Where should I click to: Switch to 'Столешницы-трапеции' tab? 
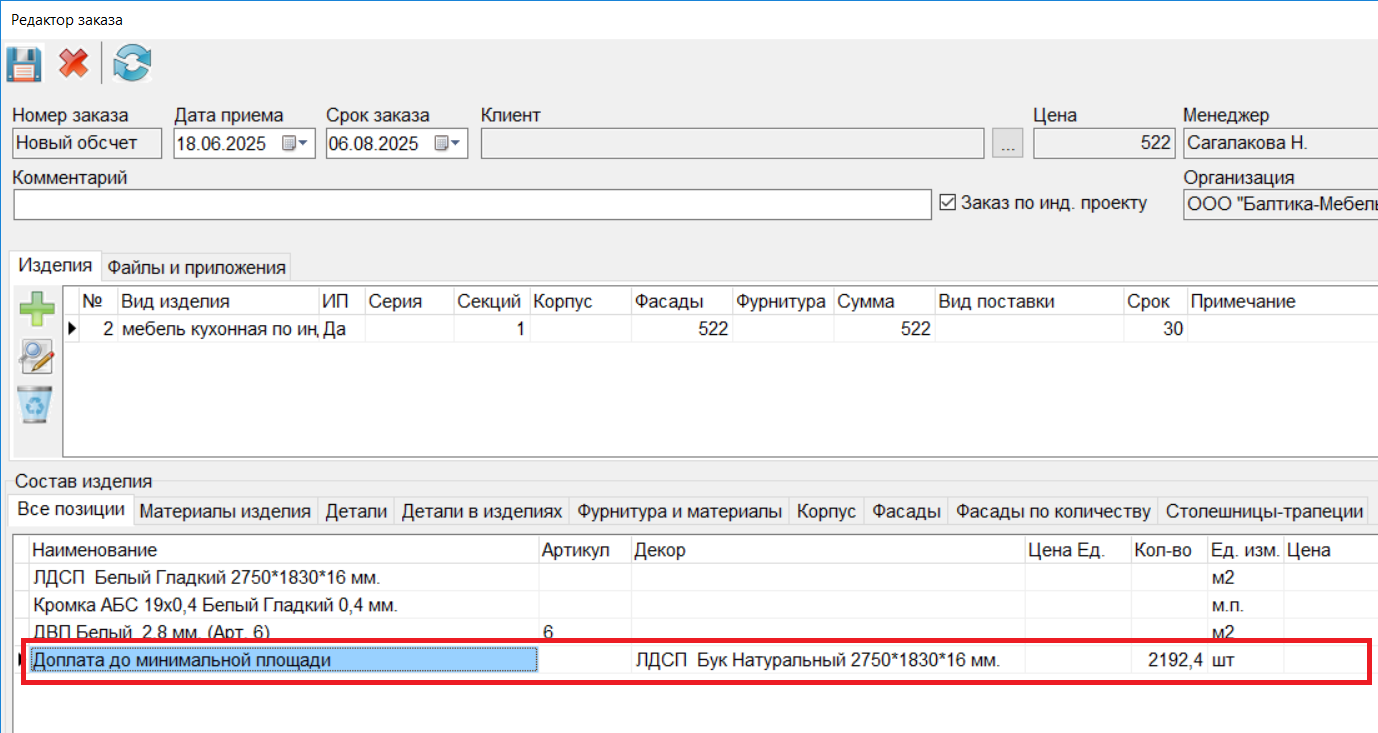point(1264,511)
